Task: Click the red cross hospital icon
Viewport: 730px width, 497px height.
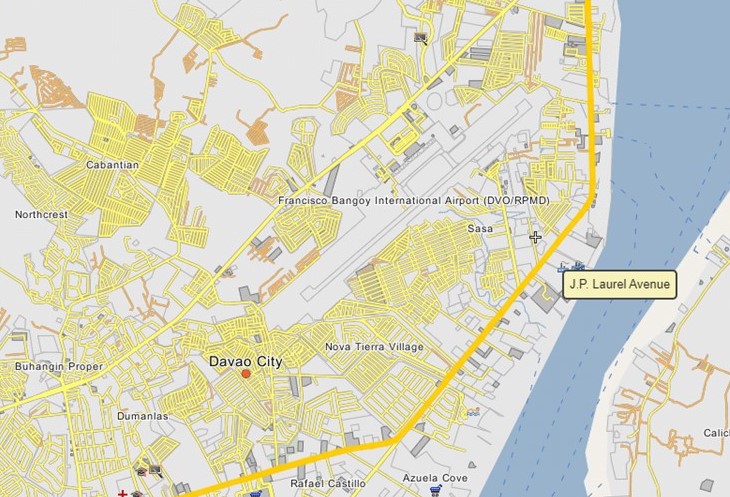Action: pyautogui.click(x=122, y=494)
